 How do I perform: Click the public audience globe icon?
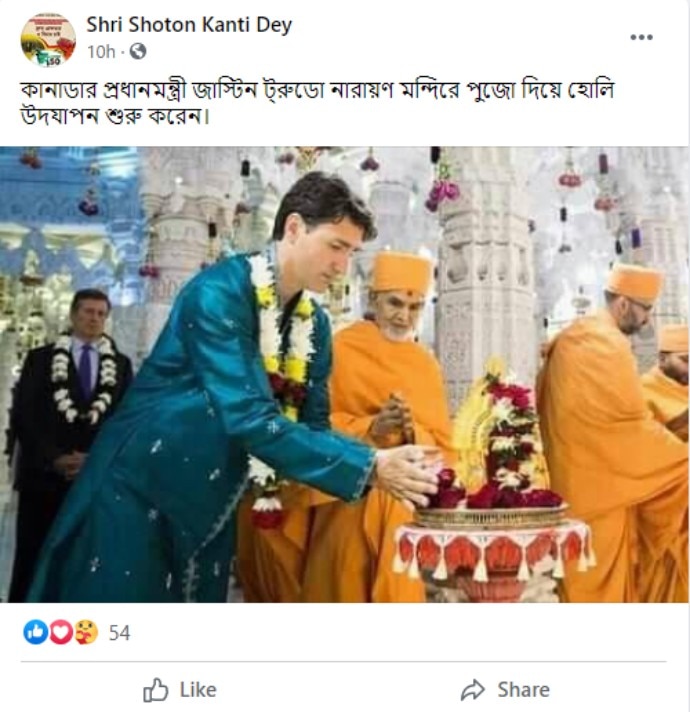tap(138, 51)
